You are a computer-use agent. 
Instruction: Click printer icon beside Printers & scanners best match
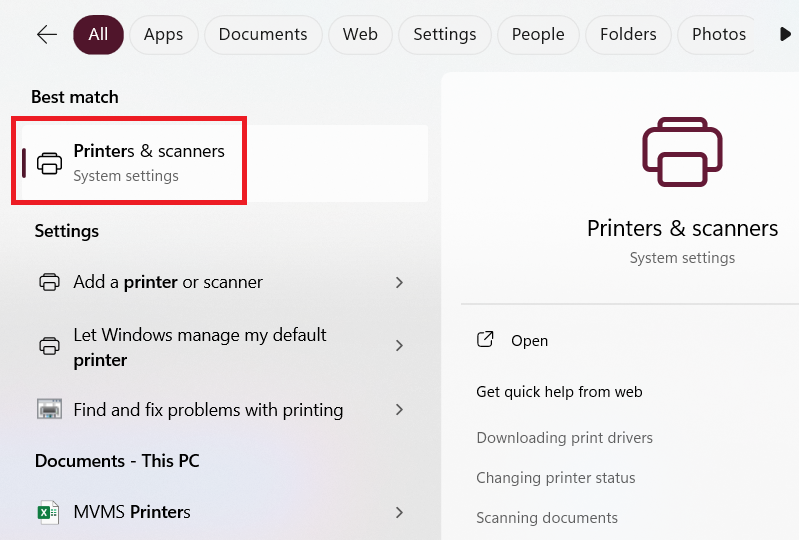point(49,162)
